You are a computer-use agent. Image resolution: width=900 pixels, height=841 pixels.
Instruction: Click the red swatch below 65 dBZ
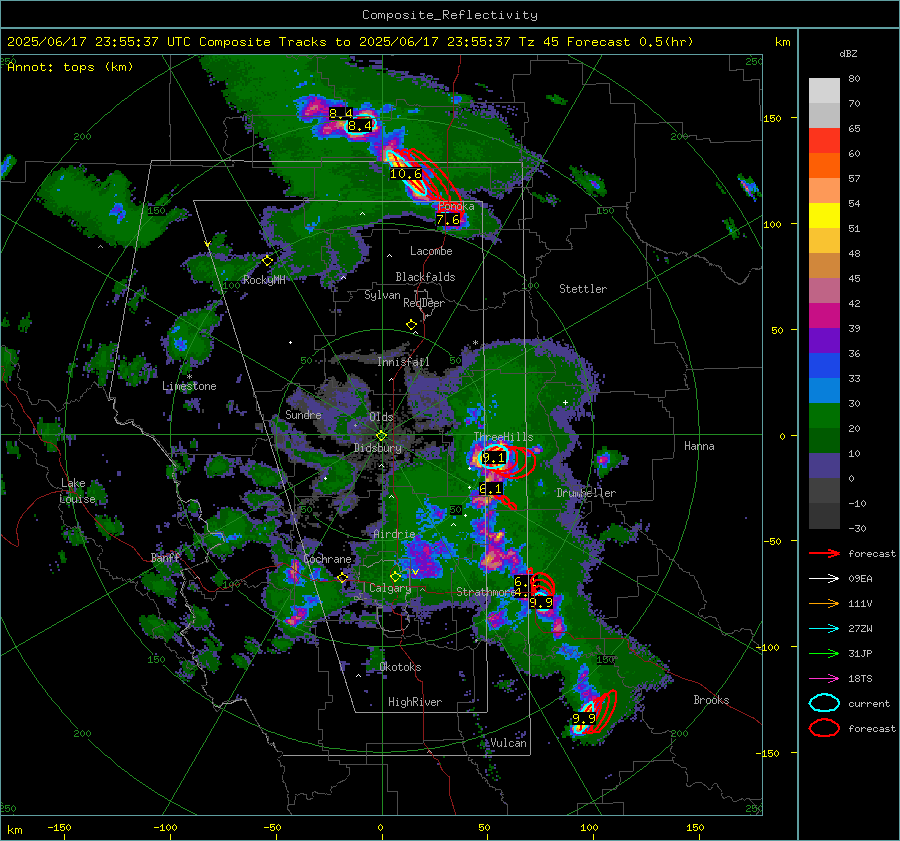pyautogui.click(x=824, y=141)
